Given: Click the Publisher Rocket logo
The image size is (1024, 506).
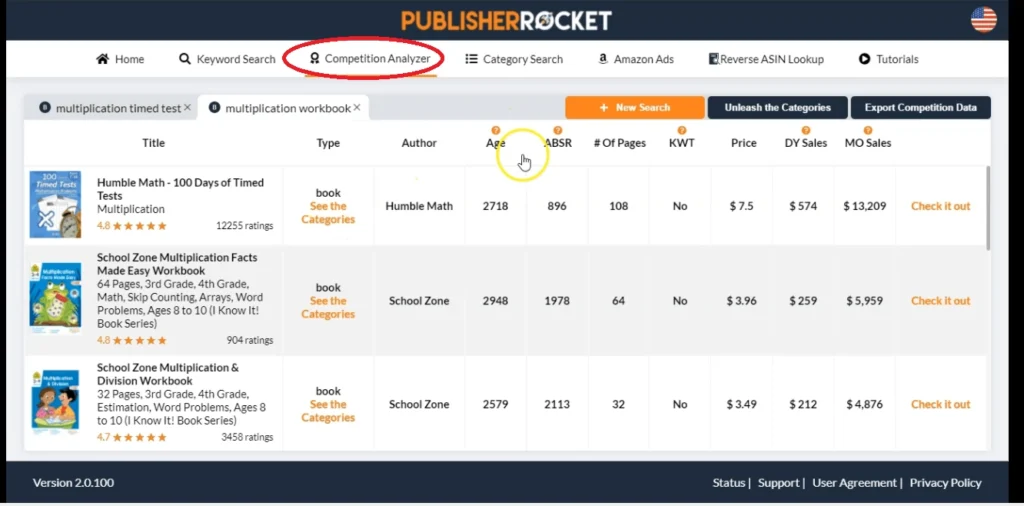Looking at the screenshot, I should pos(506,20).
